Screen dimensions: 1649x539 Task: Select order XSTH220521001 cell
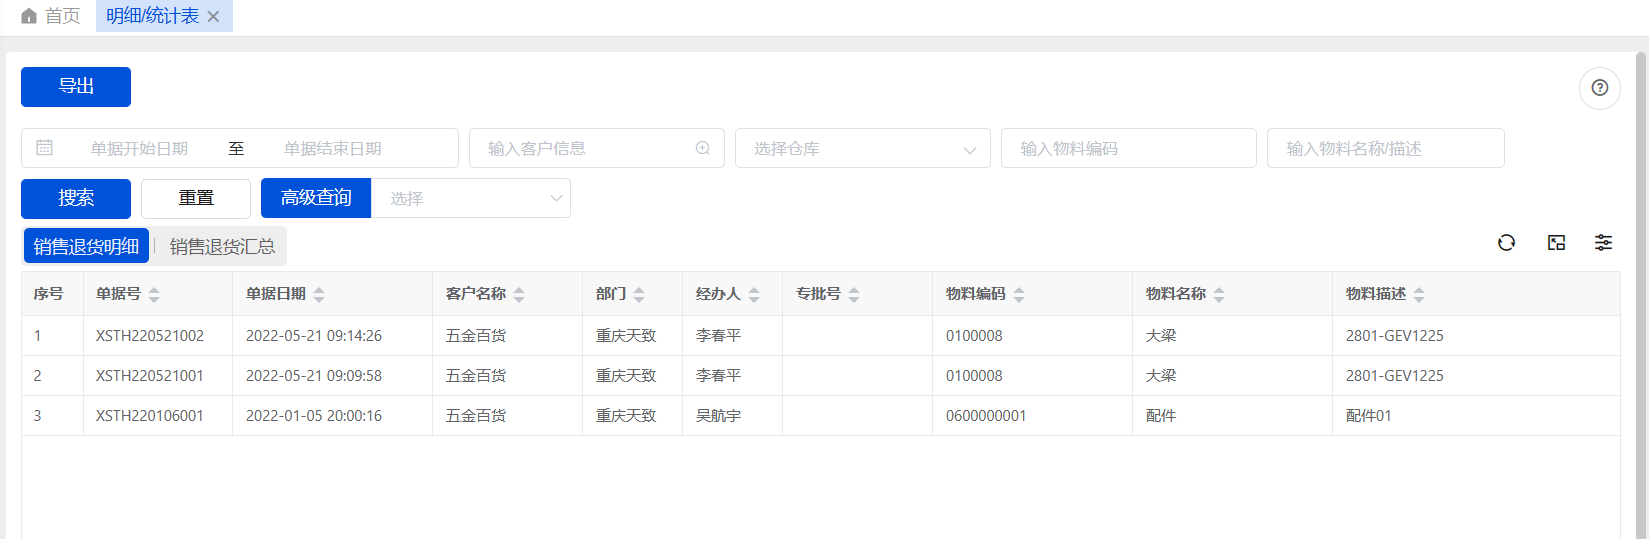coord(158,376)
